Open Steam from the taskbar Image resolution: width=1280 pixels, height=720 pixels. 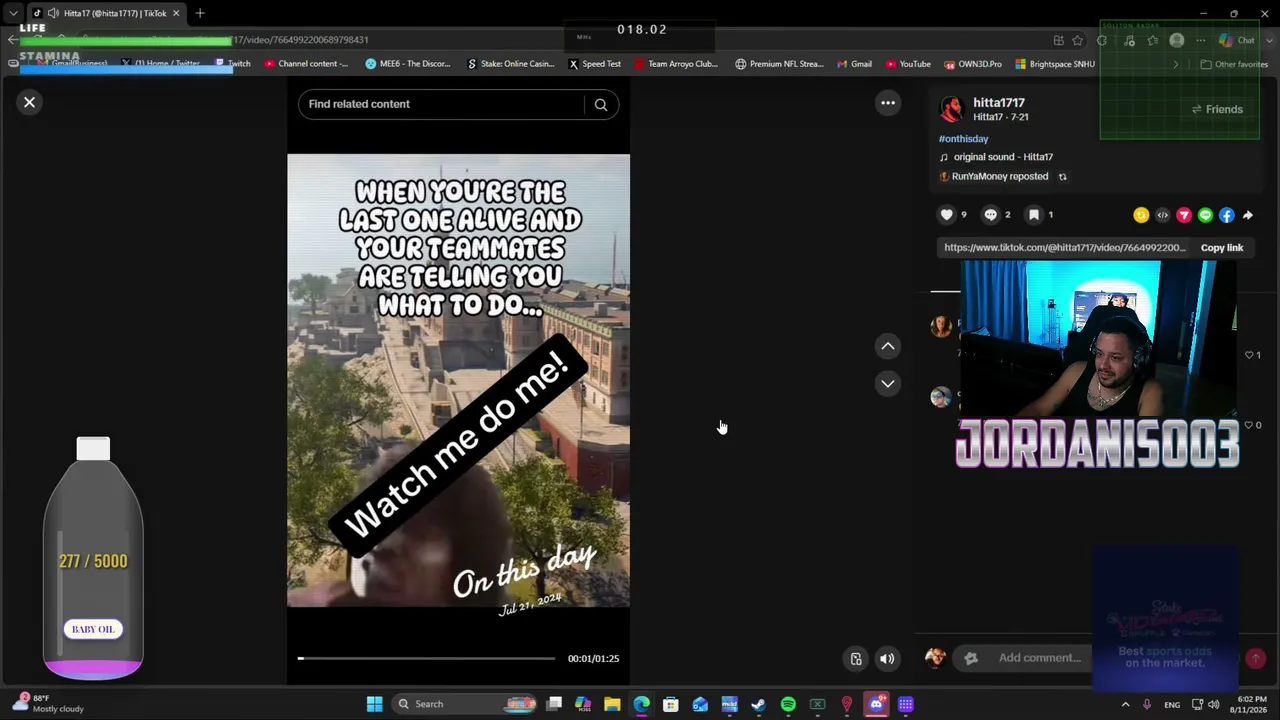pyautogui.click(x=758, y=704)
